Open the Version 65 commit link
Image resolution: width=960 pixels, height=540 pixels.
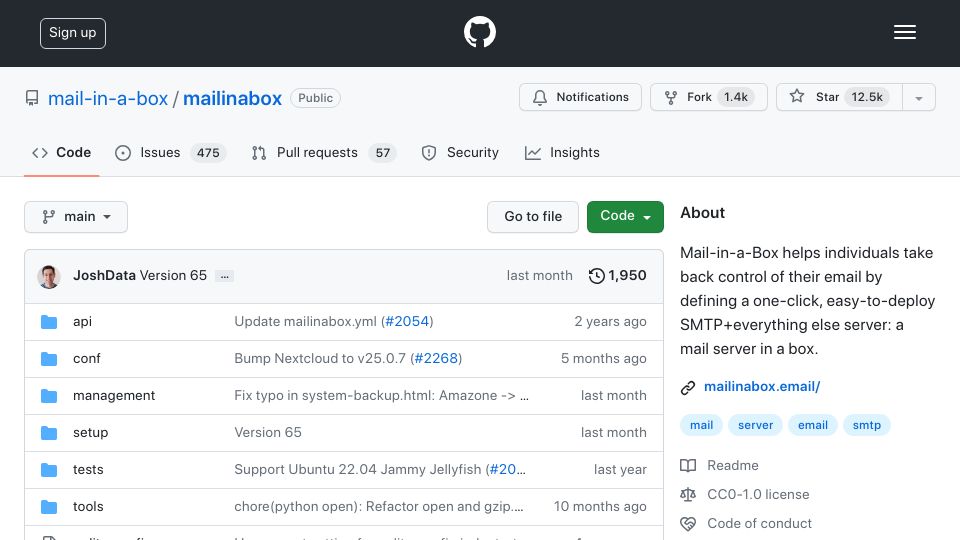click(x=173, y=276)
